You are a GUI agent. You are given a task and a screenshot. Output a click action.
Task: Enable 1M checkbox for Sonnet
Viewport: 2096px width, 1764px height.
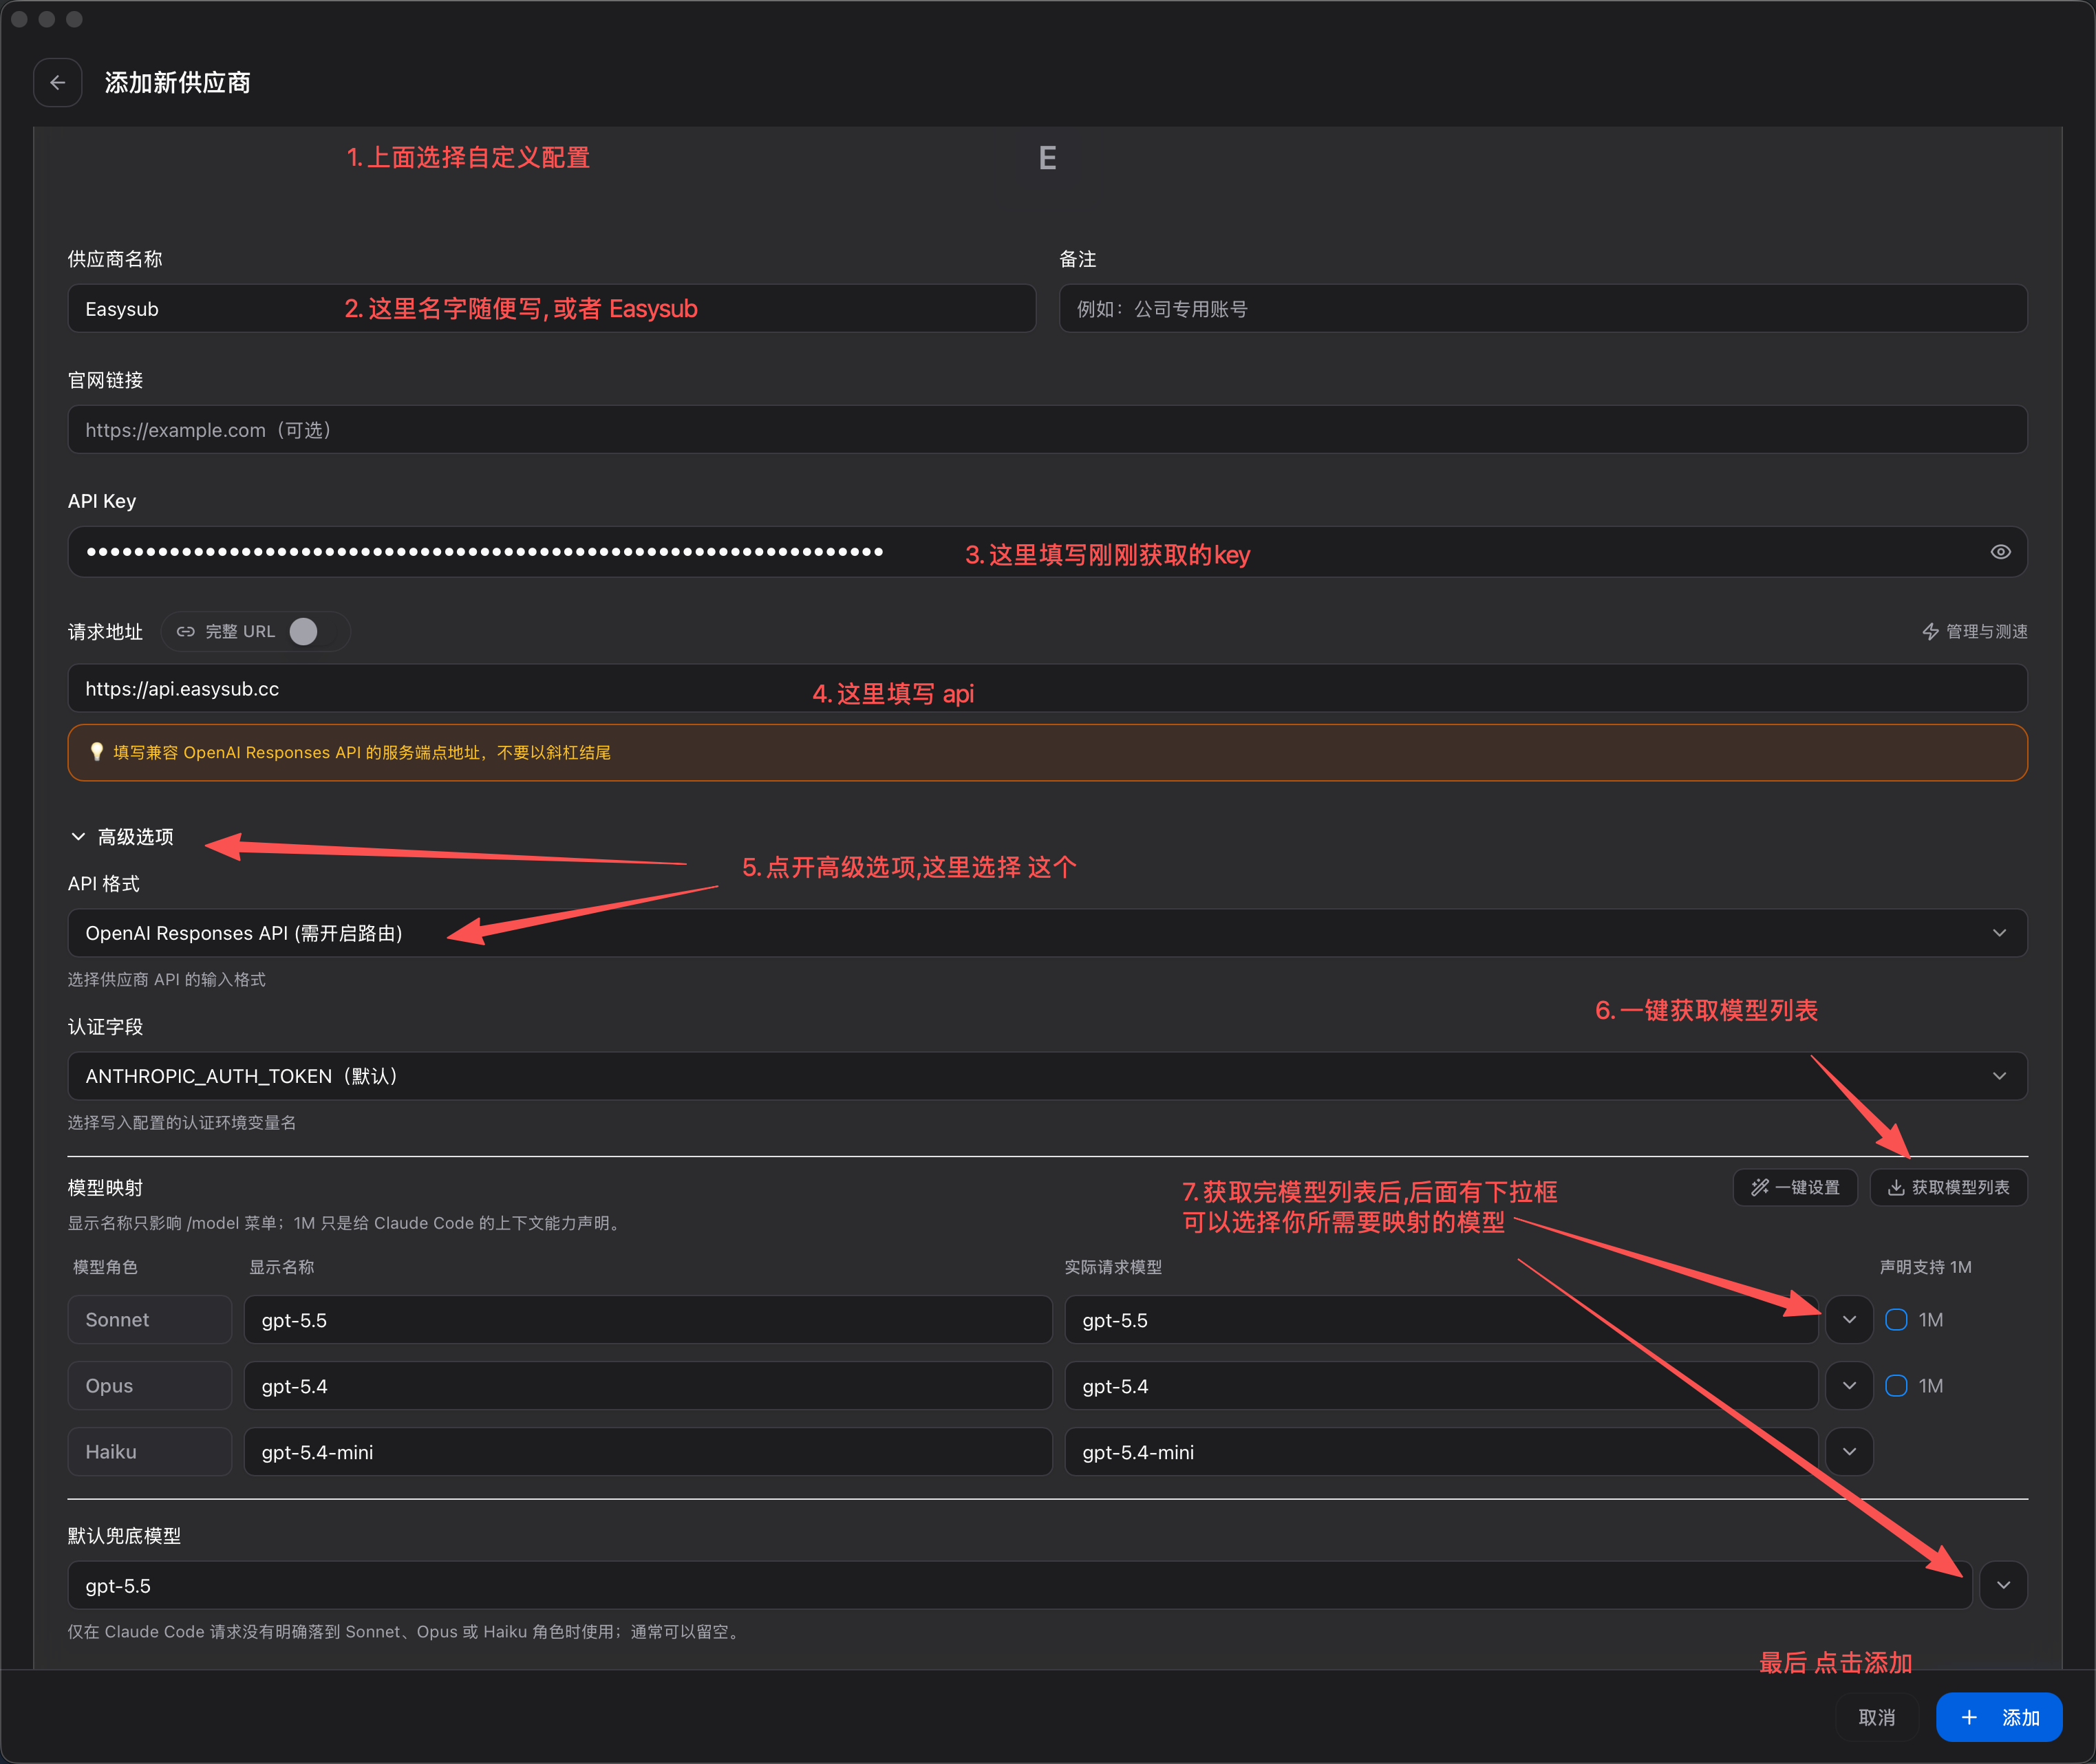[1896, 1320]
